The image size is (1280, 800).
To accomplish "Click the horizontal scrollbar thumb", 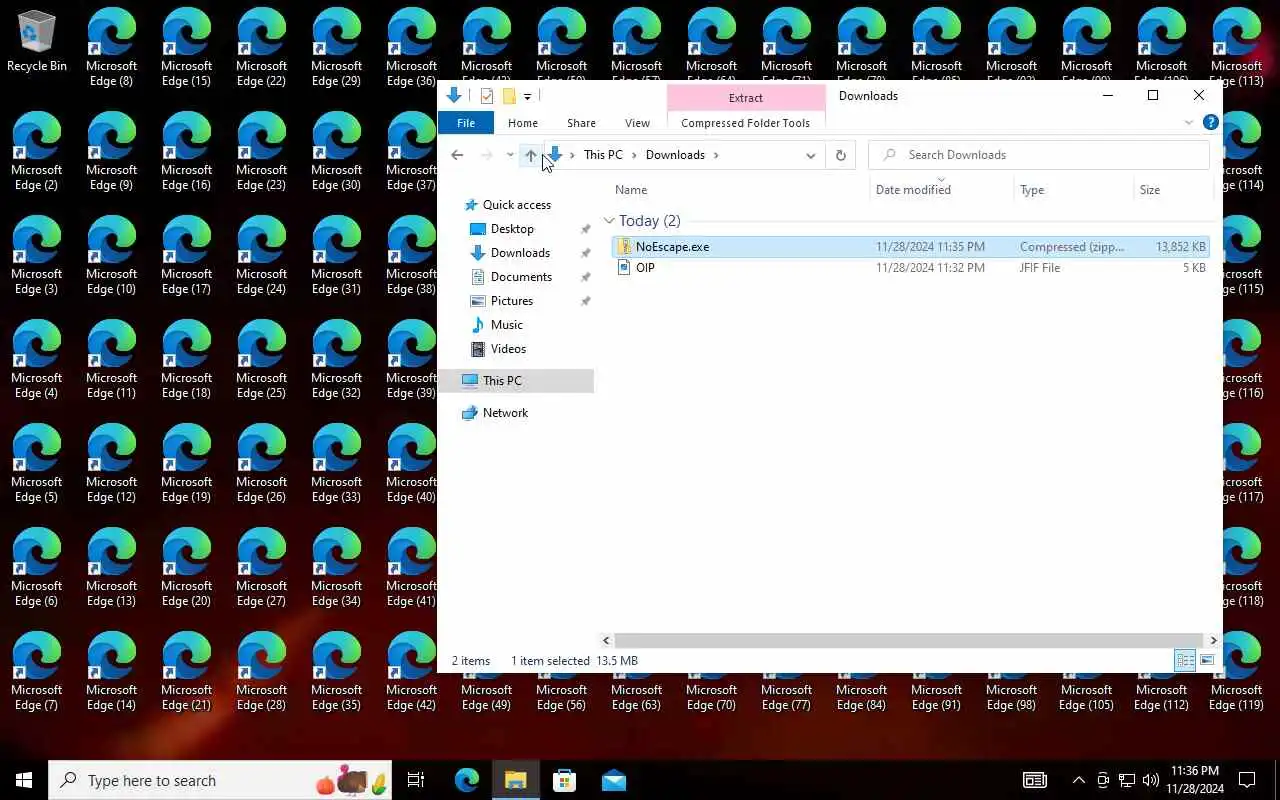I will tap(909, 640).
